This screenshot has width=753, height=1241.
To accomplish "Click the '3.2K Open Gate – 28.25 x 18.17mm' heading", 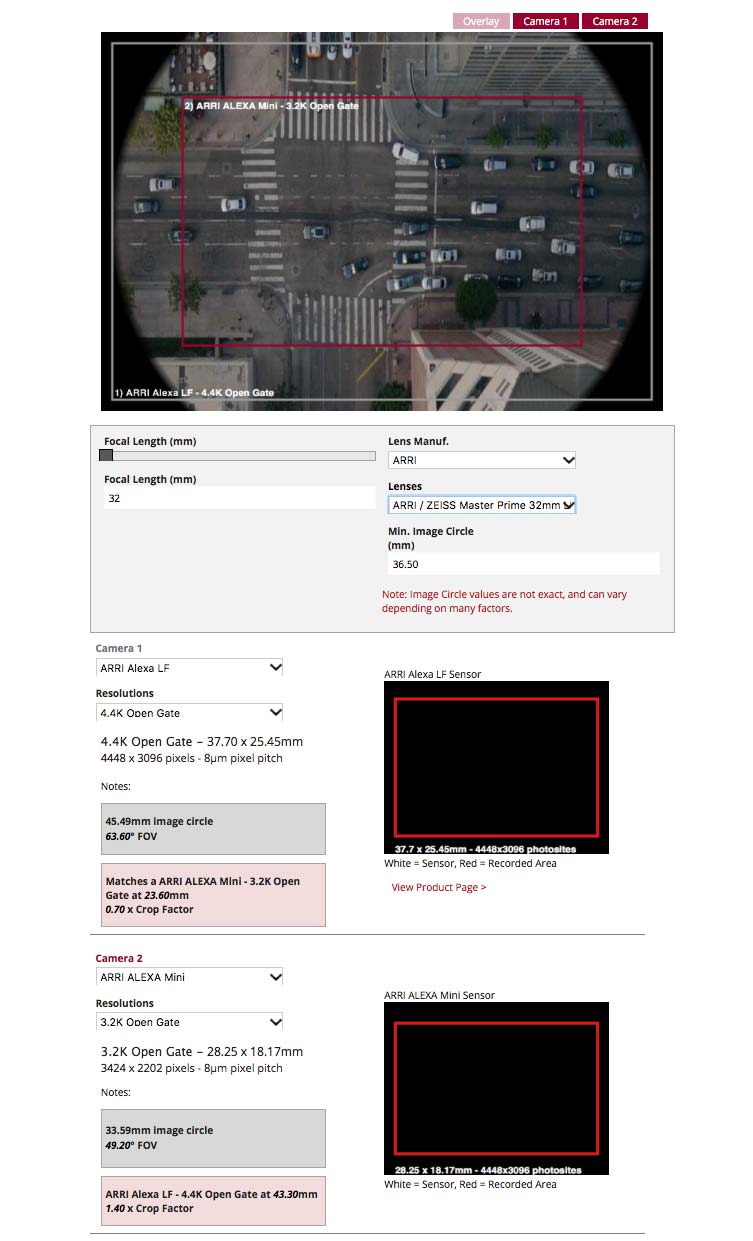I will coord(202,1051).
